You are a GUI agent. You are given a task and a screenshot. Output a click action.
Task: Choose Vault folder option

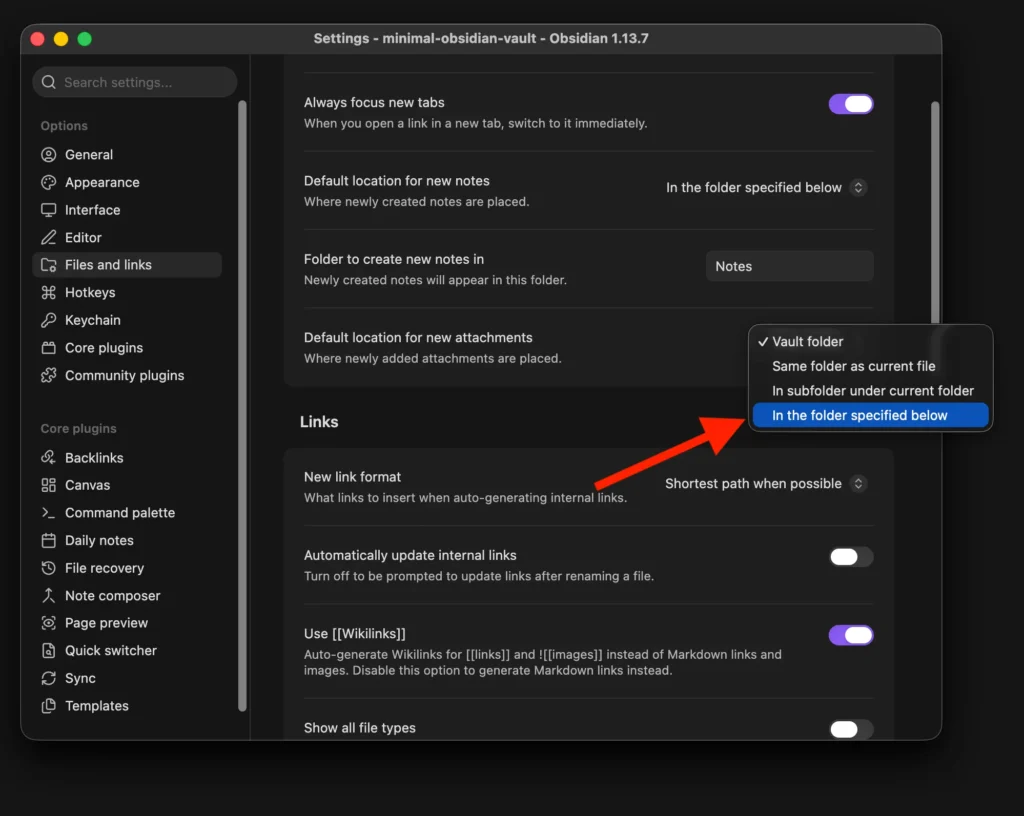pyautogui.click(x=871, y=341)
